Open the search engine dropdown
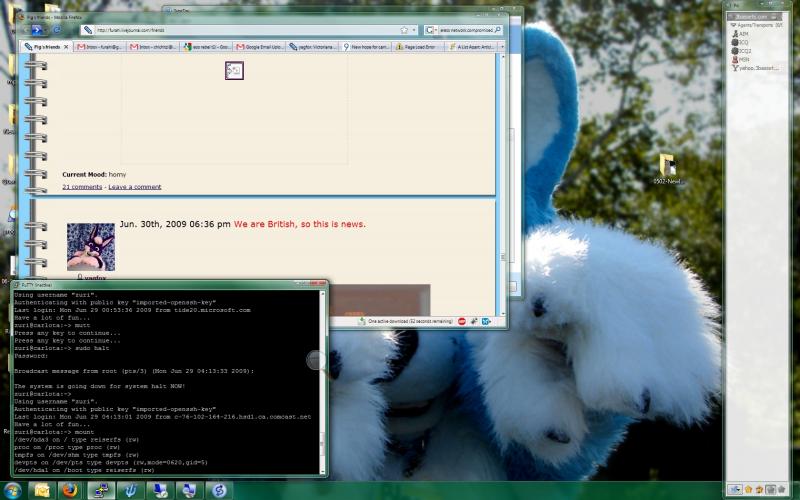This screenshot has width=800, height=500. [x=431, y=30]
